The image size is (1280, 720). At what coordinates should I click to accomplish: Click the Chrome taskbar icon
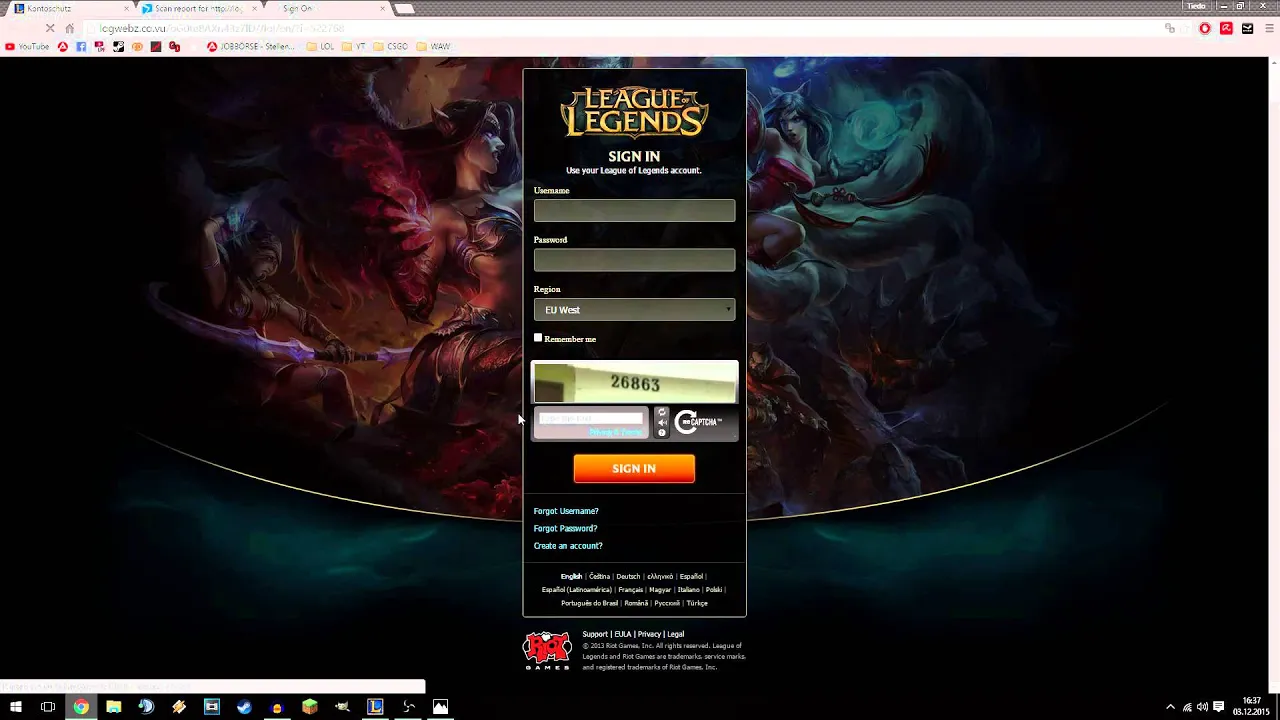coord(81,707)
